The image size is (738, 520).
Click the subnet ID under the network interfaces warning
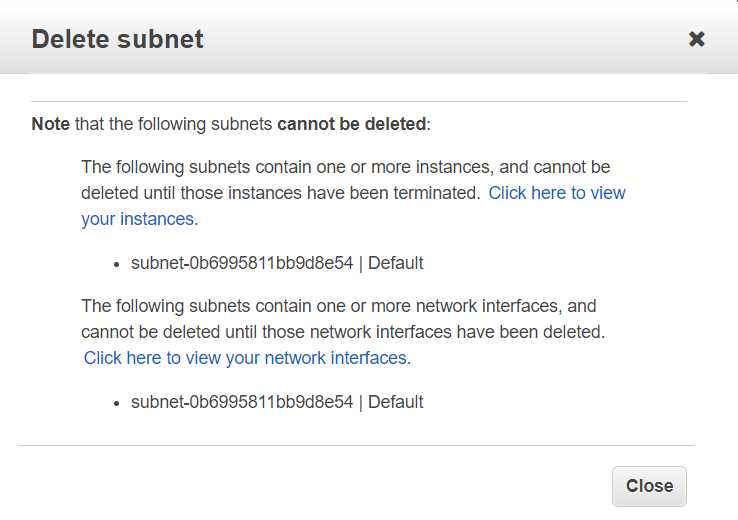click(x=242, y=402)
